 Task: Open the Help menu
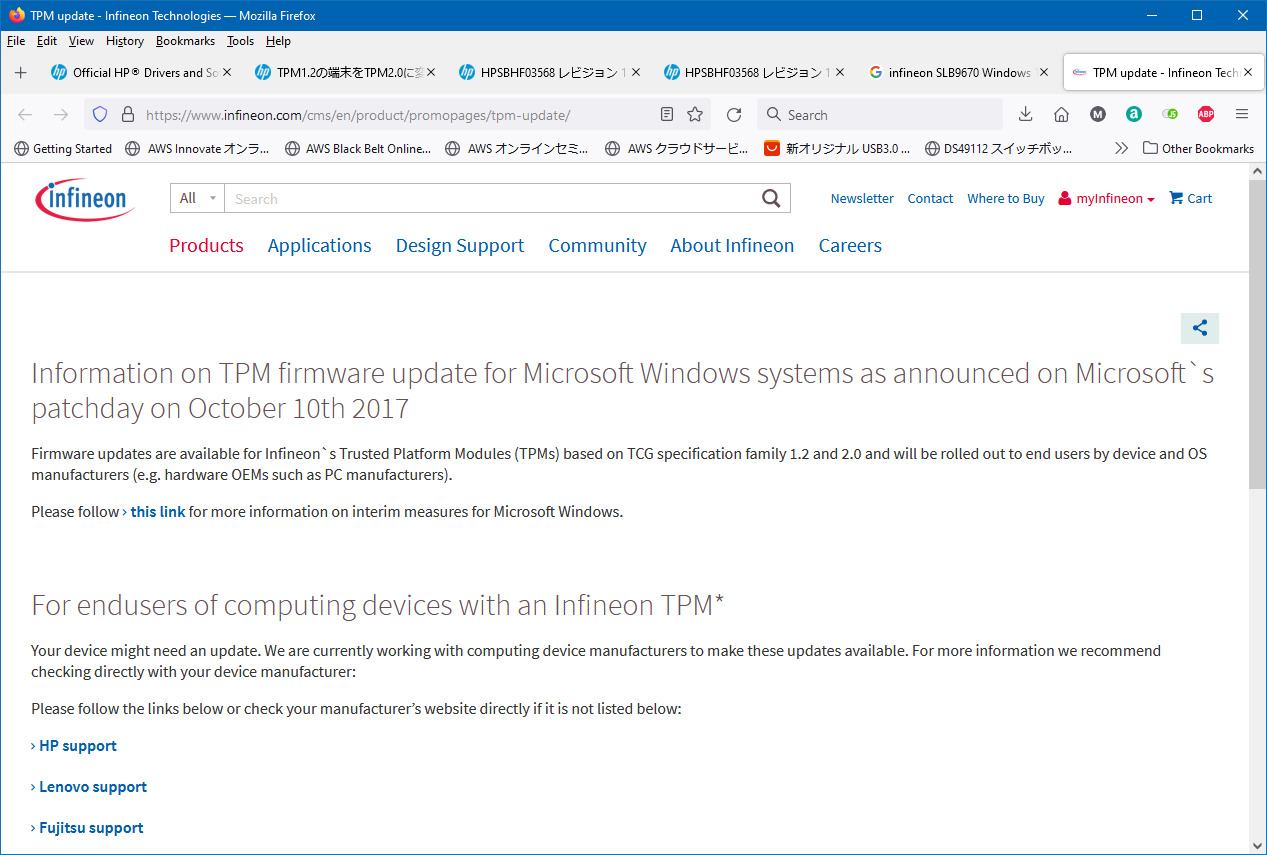click(x=278, y=41)
